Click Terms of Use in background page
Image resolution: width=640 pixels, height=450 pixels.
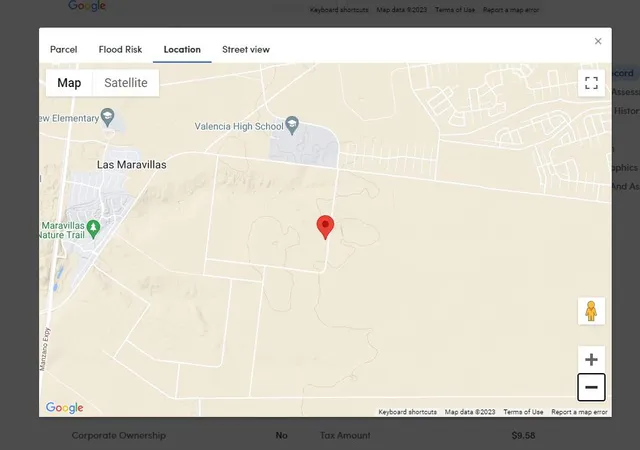coord(455,10)
